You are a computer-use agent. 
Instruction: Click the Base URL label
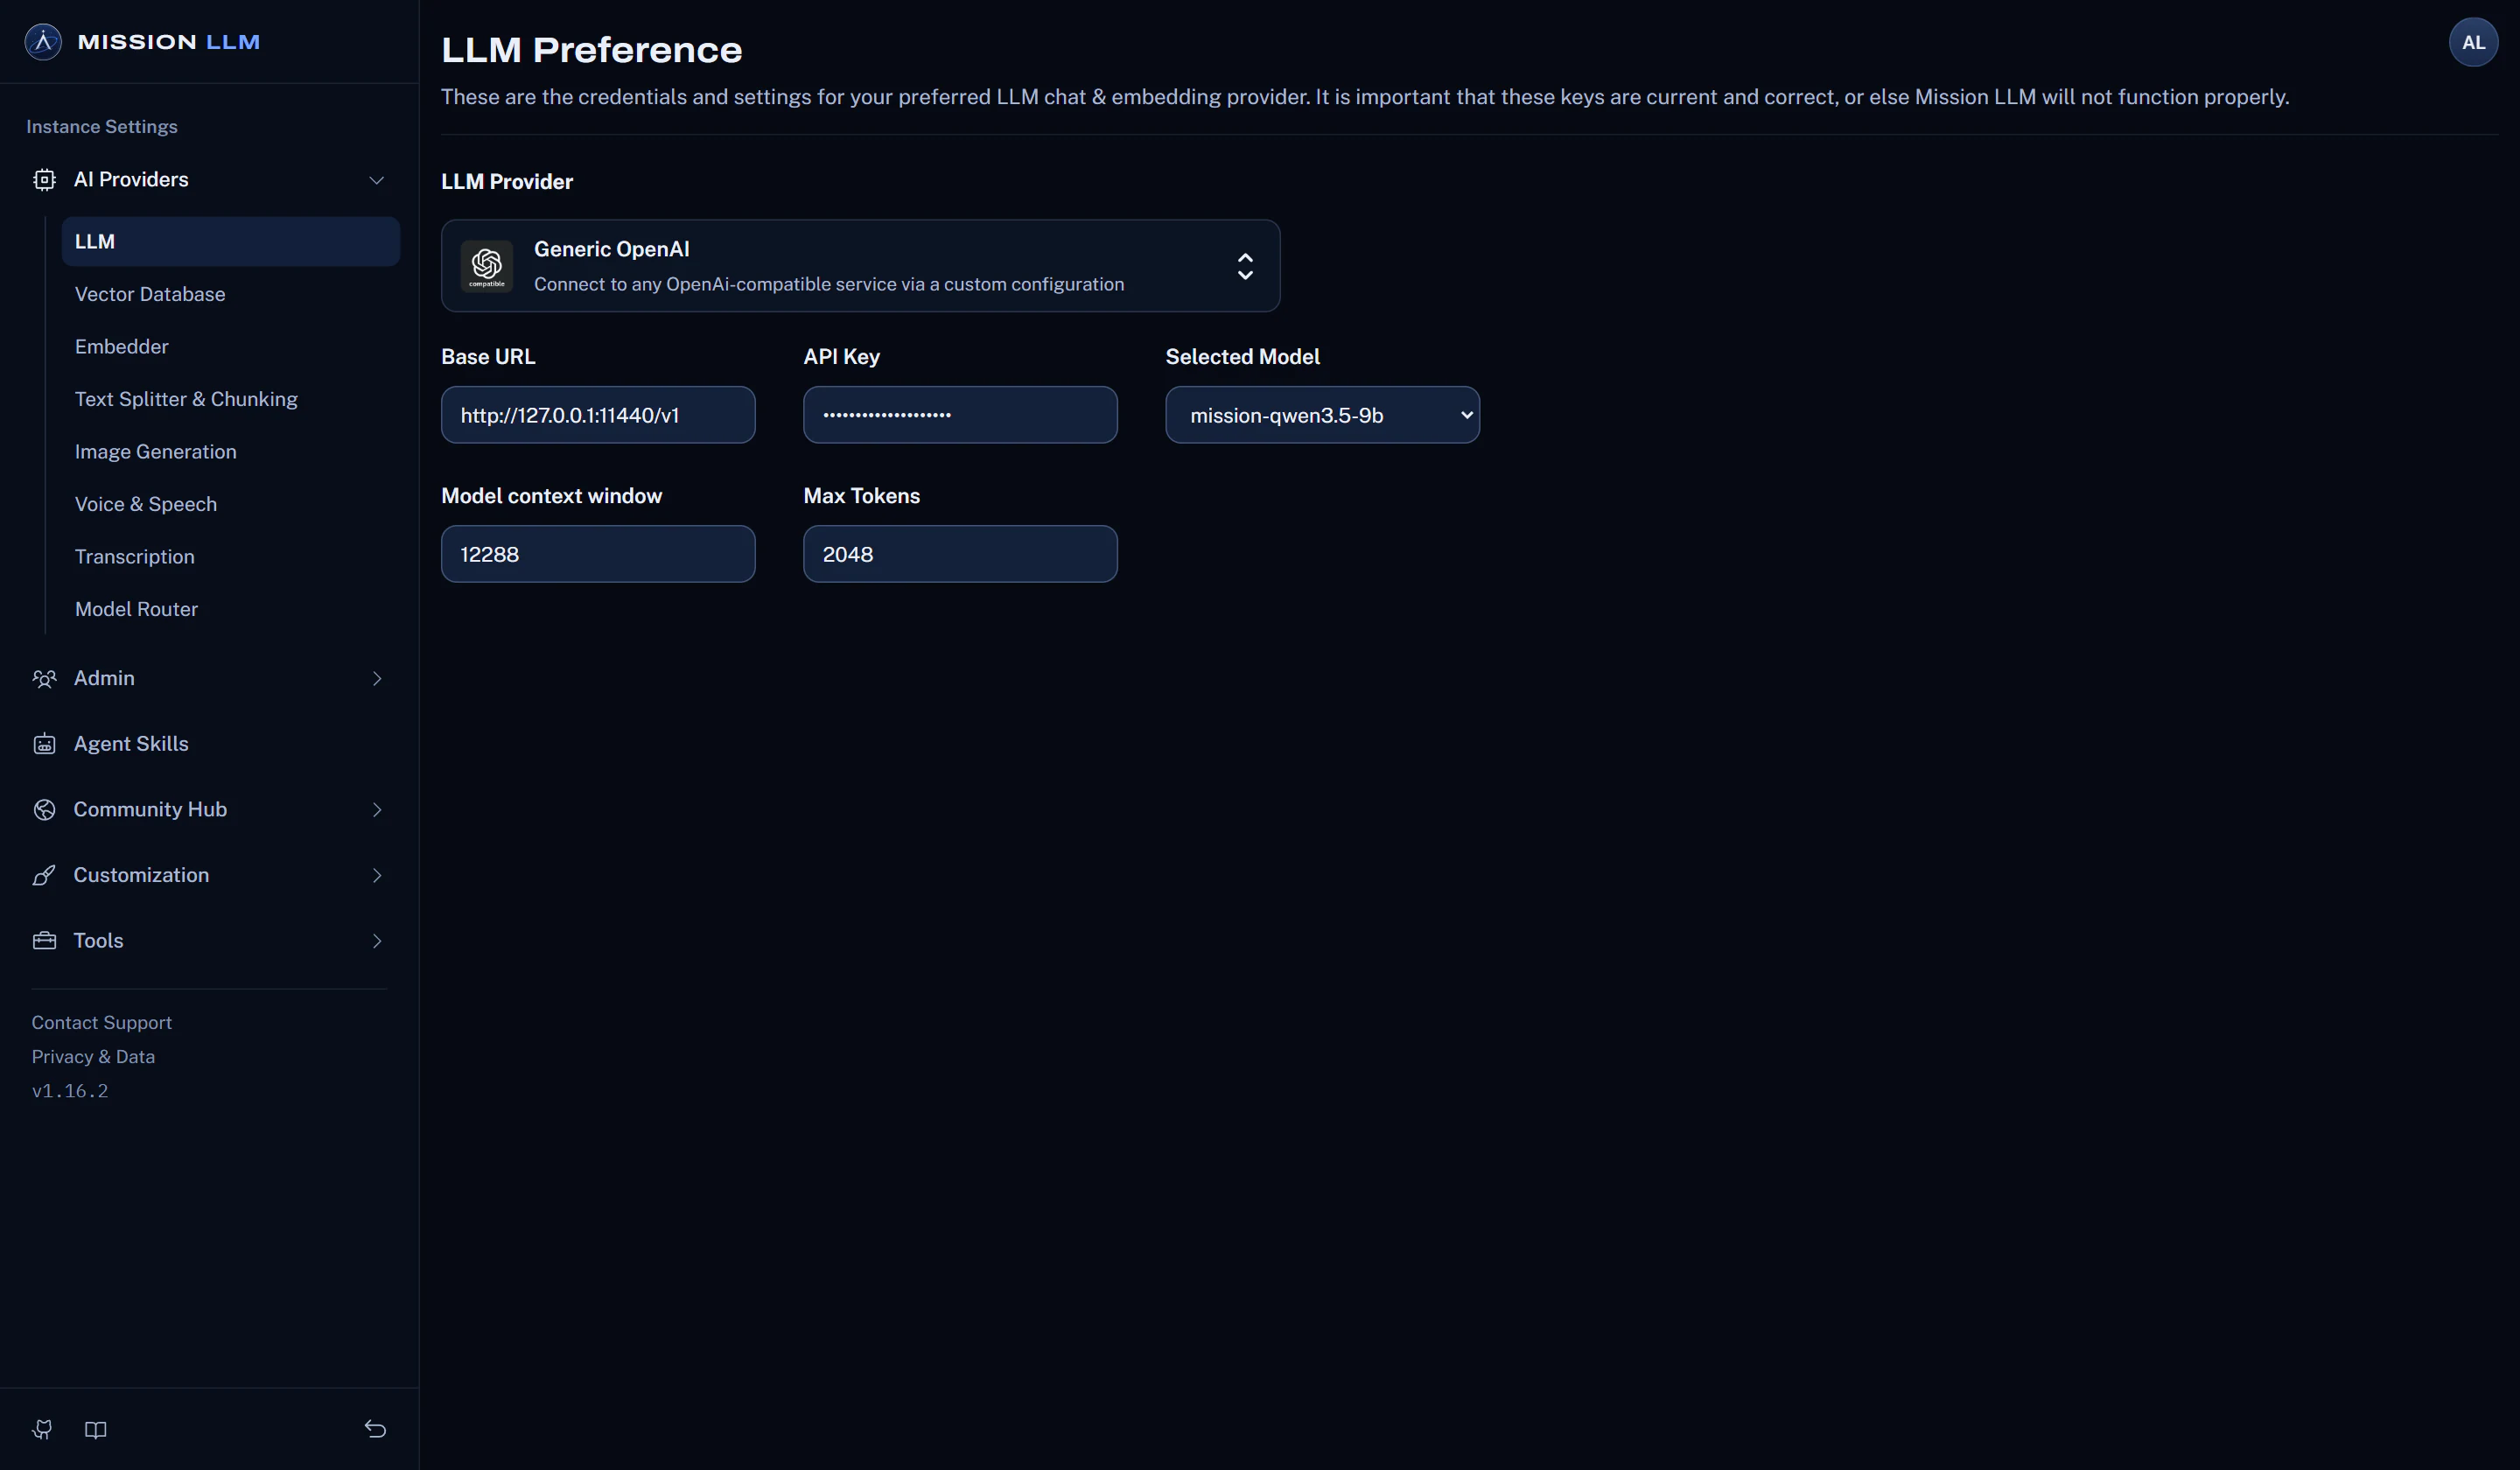click(488, 357)
